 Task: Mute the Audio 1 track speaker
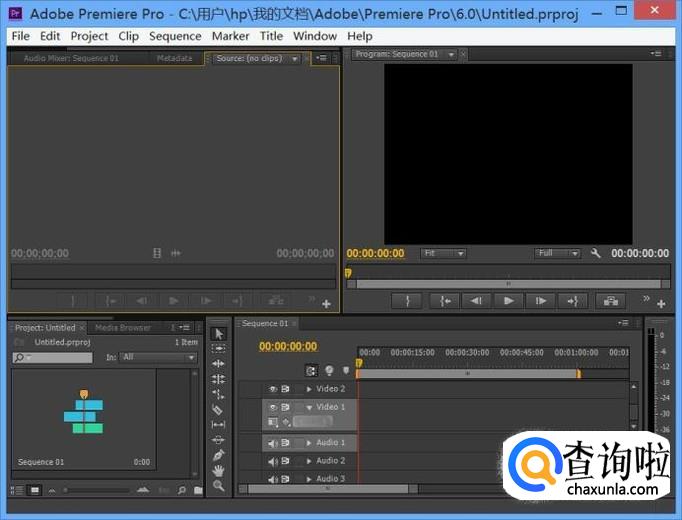coord(272,443)
